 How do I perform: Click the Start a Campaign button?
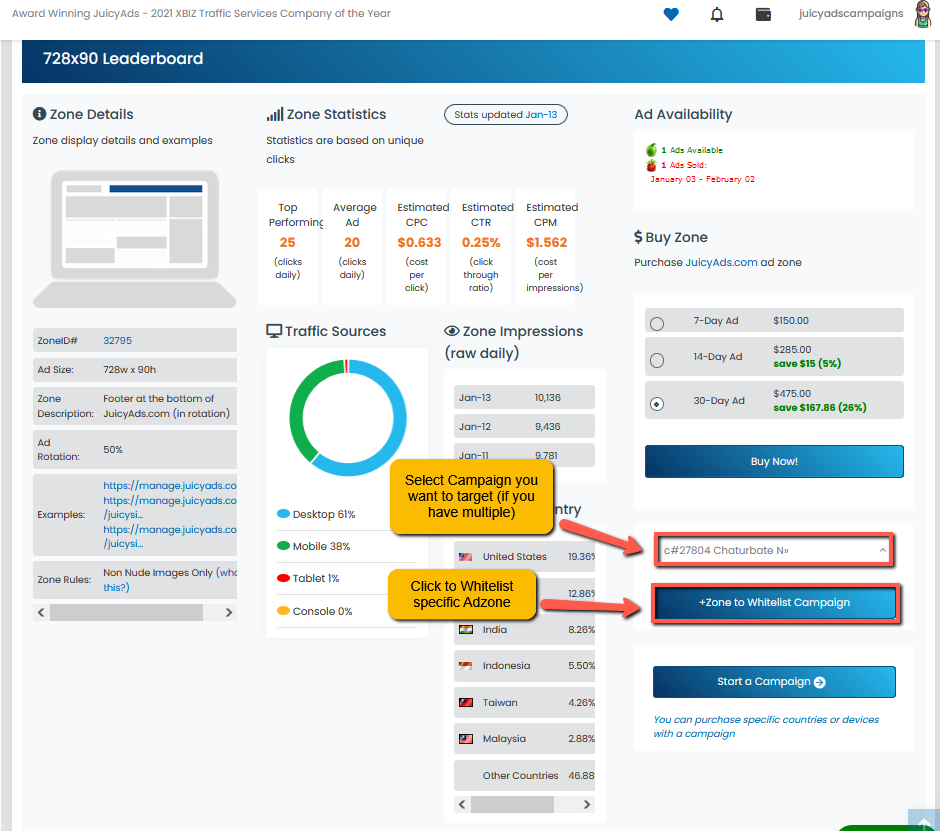(774, 682)
